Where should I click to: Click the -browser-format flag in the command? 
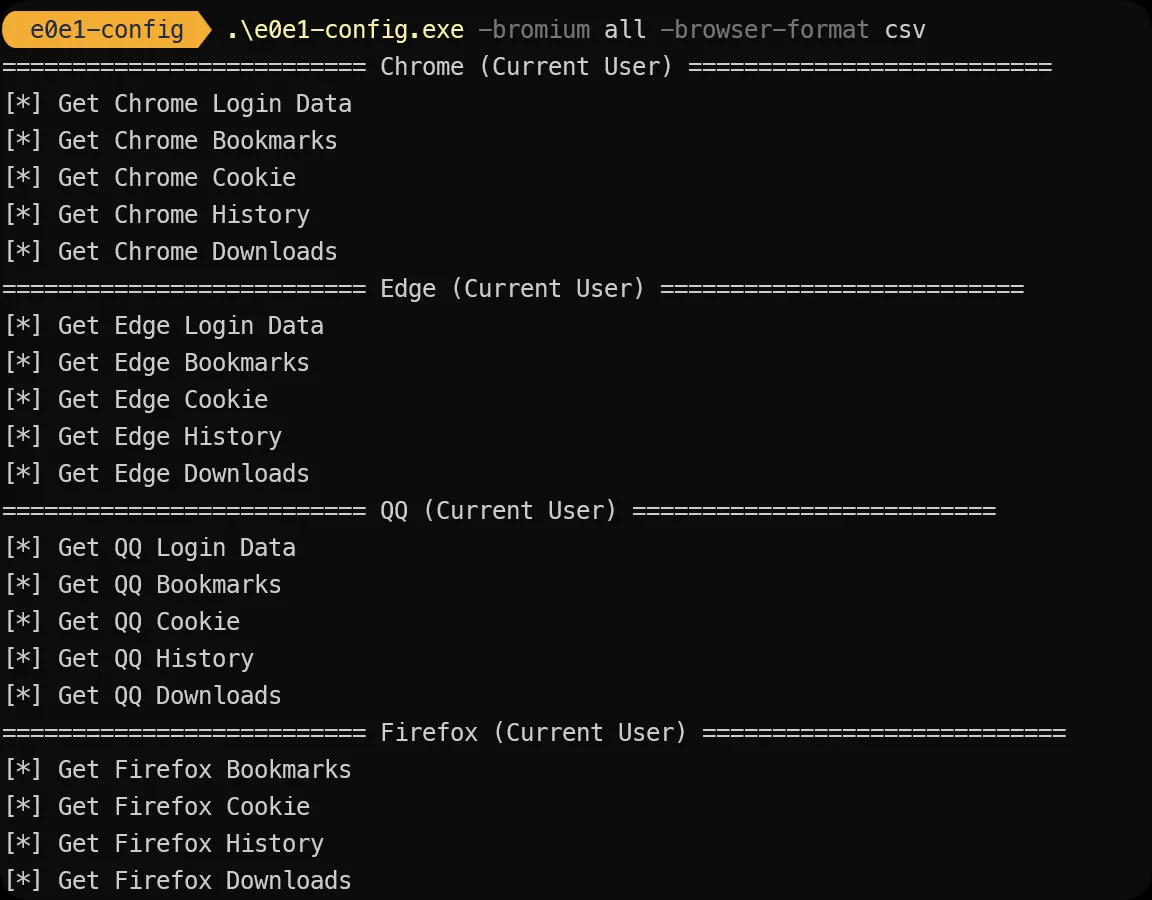click(x=765, y=30)
